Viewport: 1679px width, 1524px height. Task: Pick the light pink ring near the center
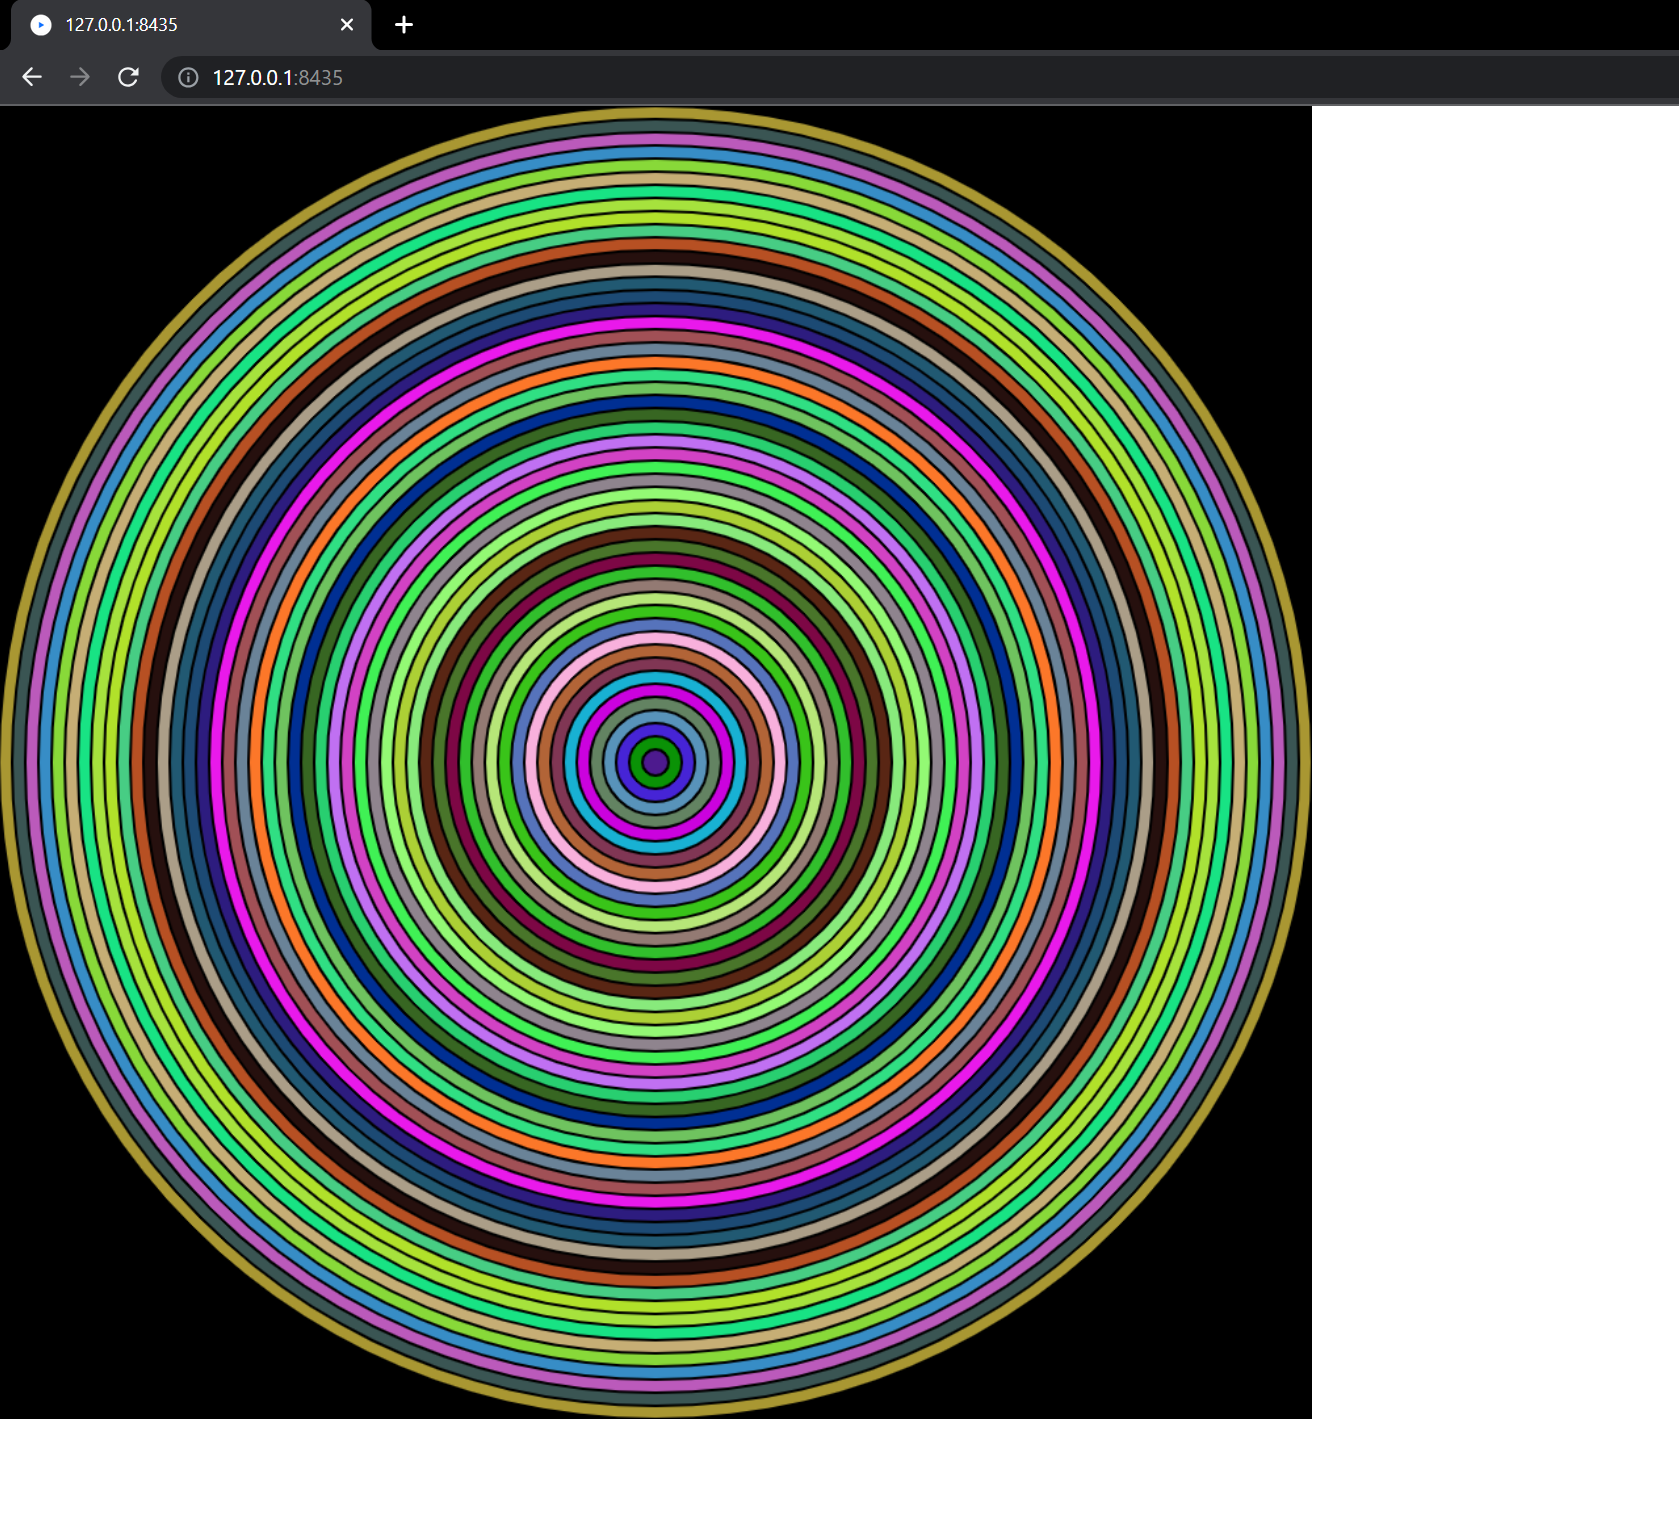pos(655,639)
